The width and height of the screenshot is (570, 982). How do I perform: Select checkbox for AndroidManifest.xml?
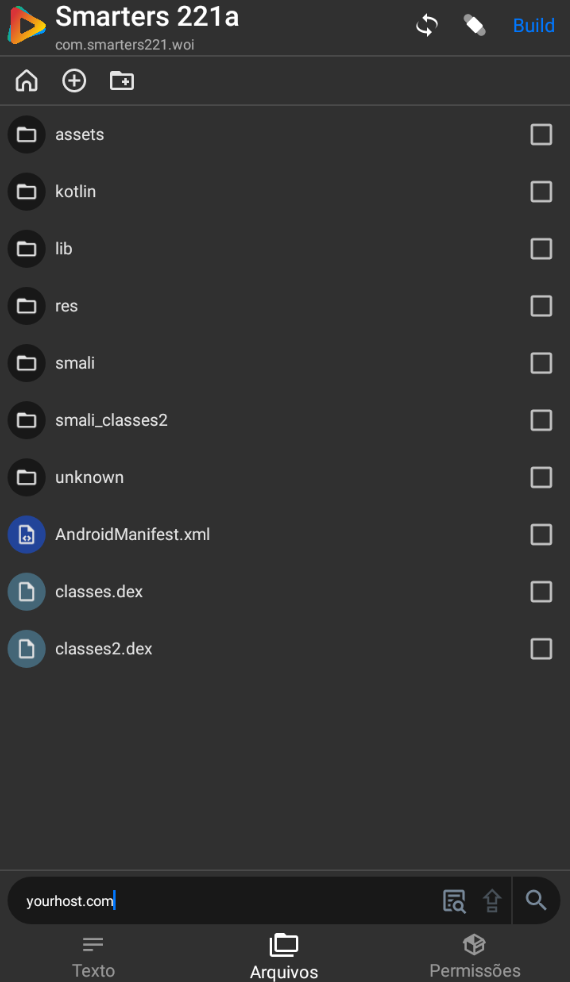coord(541,535)
